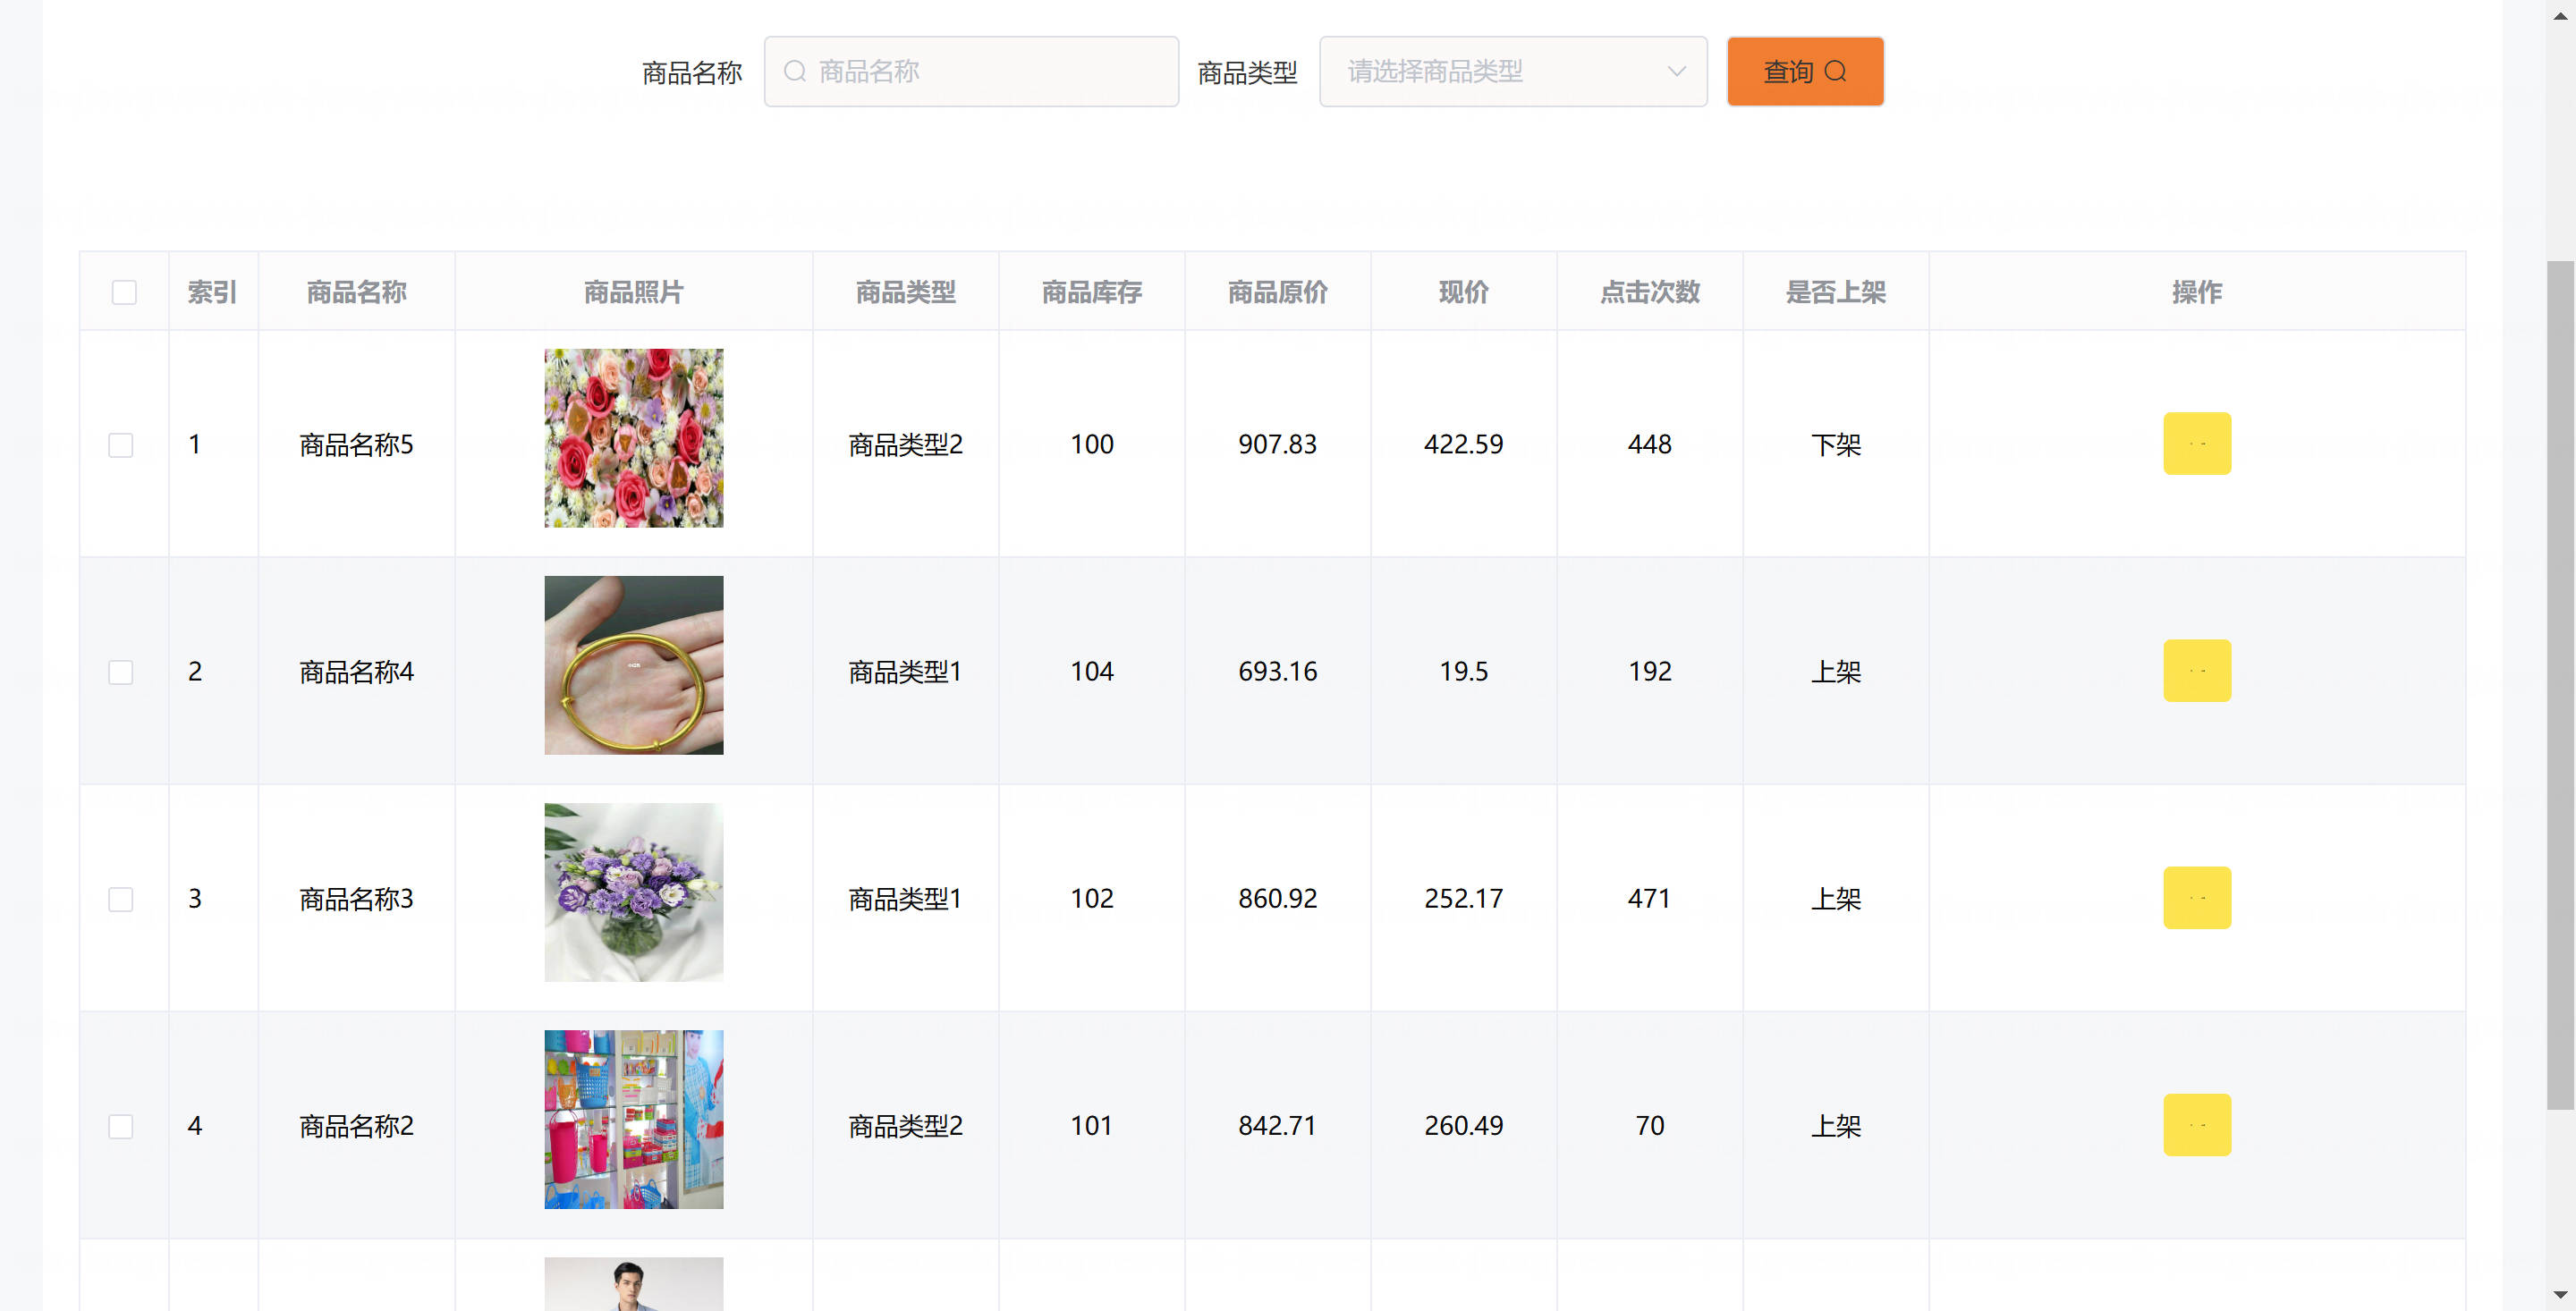Click the page scrollbar down arrow
This screenshot has width=2576, height=1311.
[2560, 1295]
